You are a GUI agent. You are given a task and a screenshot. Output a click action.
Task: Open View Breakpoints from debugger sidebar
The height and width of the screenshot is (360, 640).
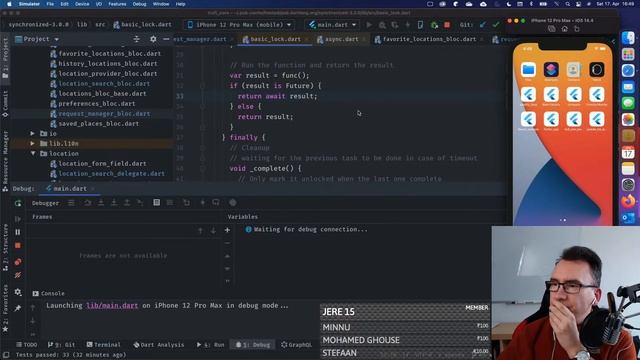coord(18,262)
